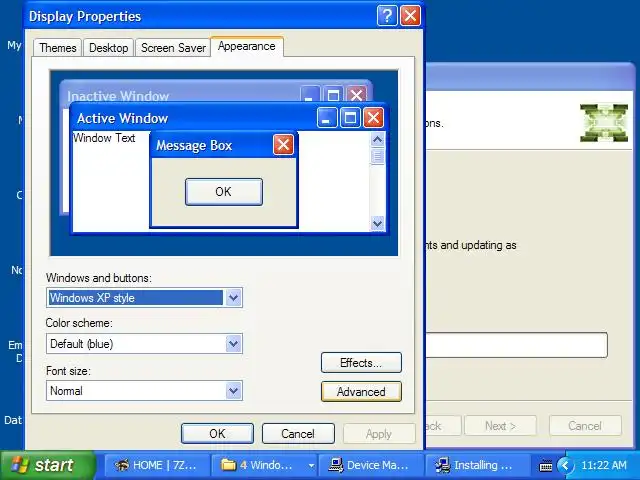
Task: Click the folder icon in taskbar group
Action: point(229,464)
